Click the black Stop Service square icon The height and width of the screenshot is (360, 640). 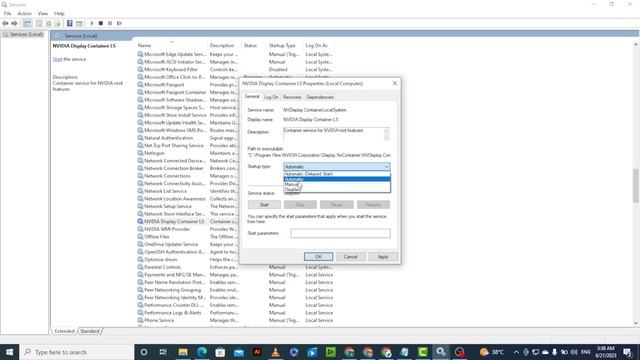tap(101, 23)
